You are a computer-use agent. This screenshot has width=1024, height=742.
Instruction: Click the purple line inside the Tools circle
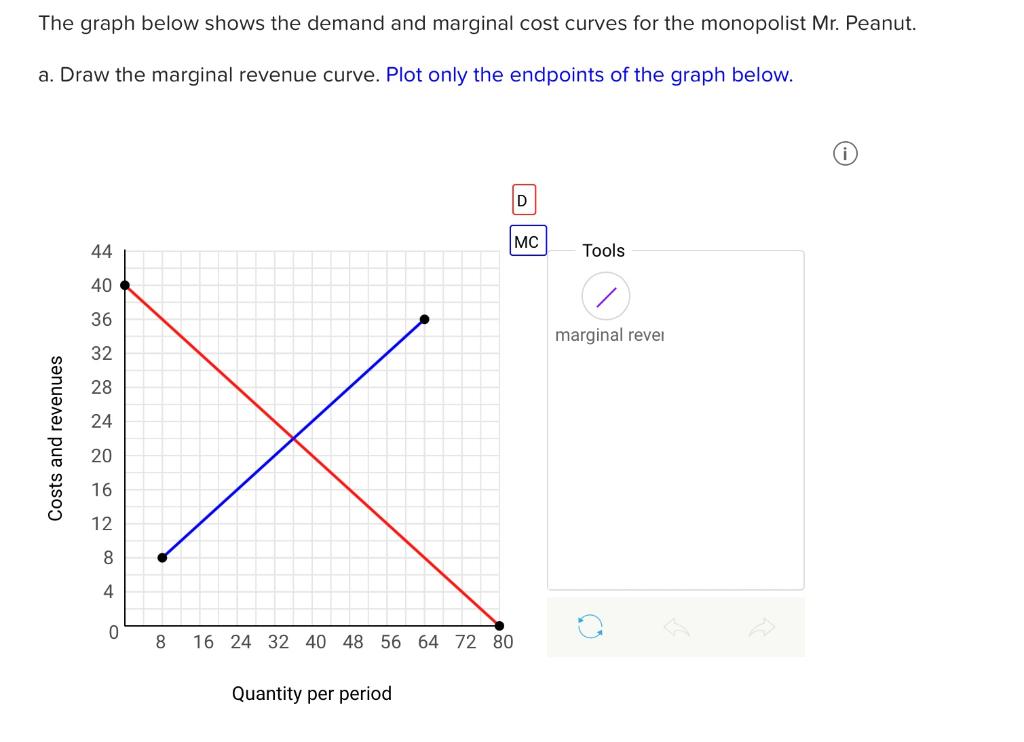click(x=605, y=296)
